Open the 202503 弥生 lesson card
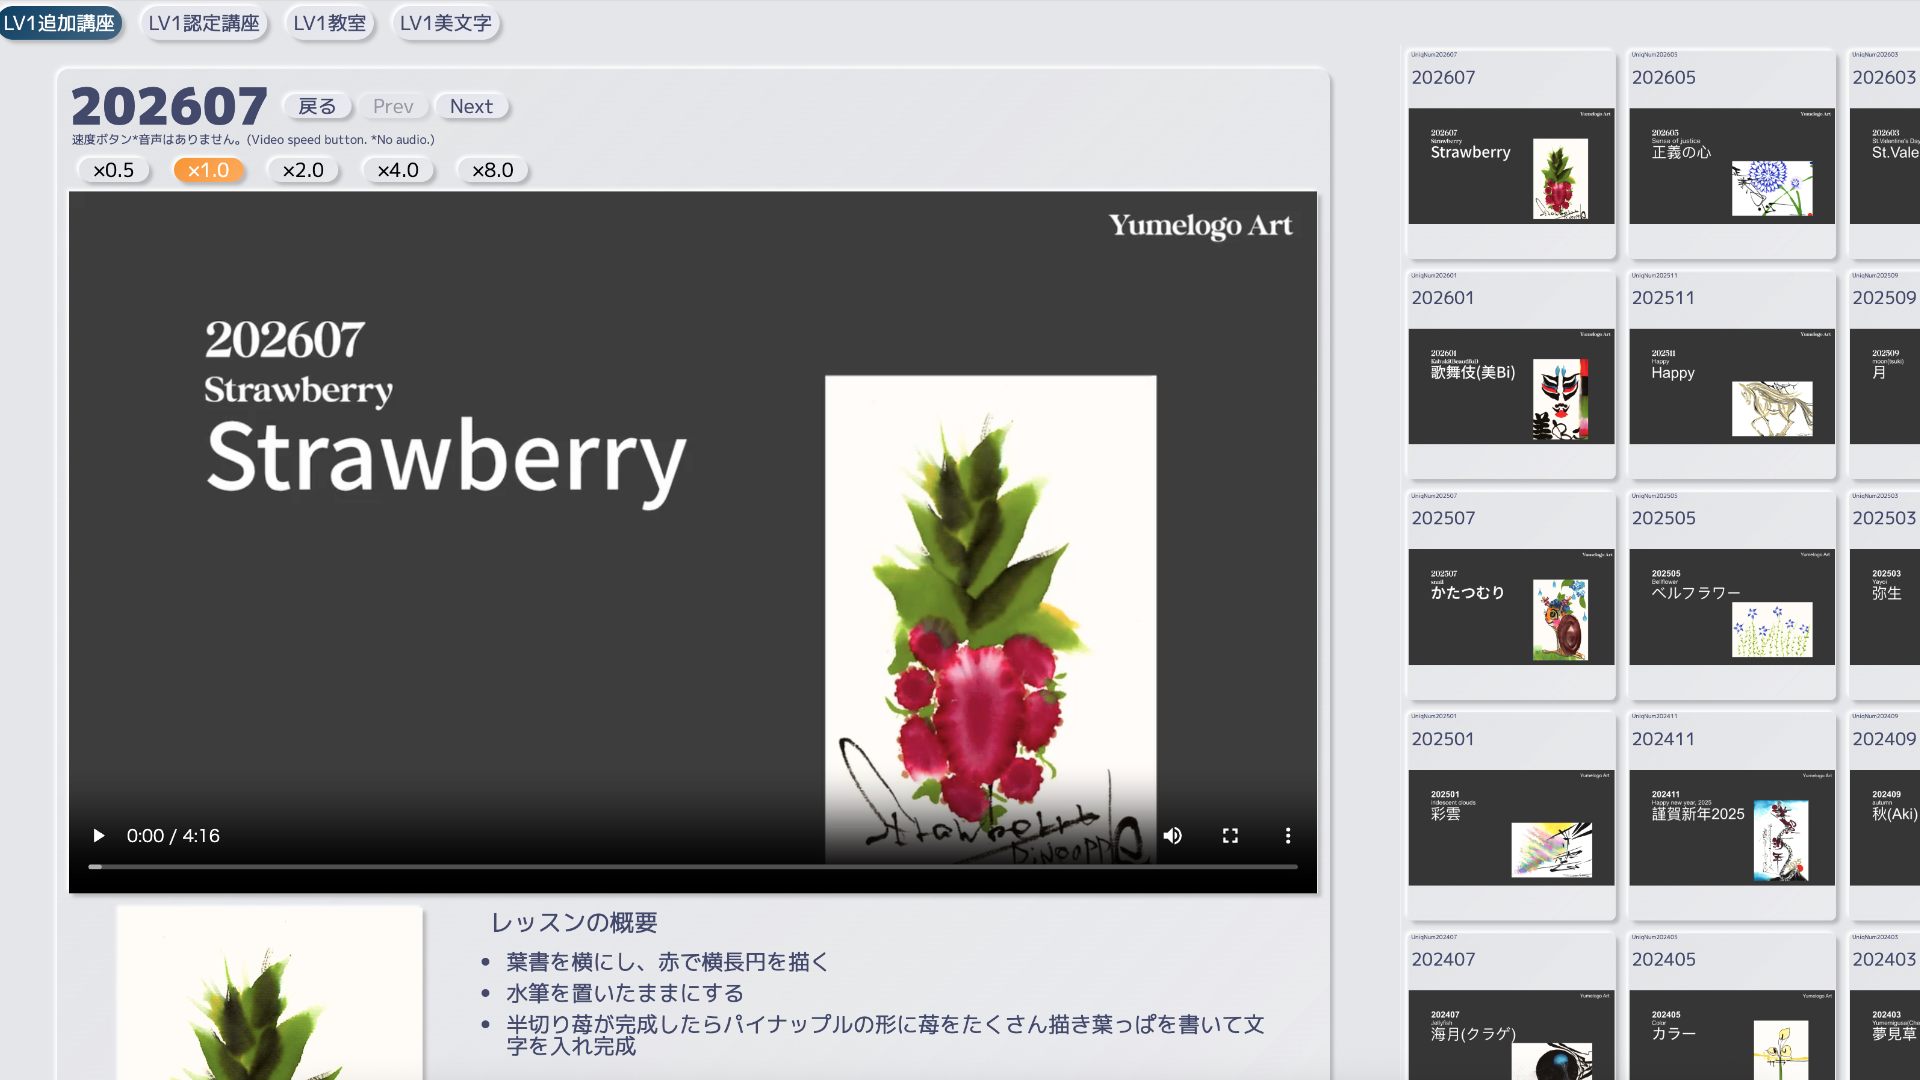The width and height of the screenshot is (1920, 1080). 1884,595
